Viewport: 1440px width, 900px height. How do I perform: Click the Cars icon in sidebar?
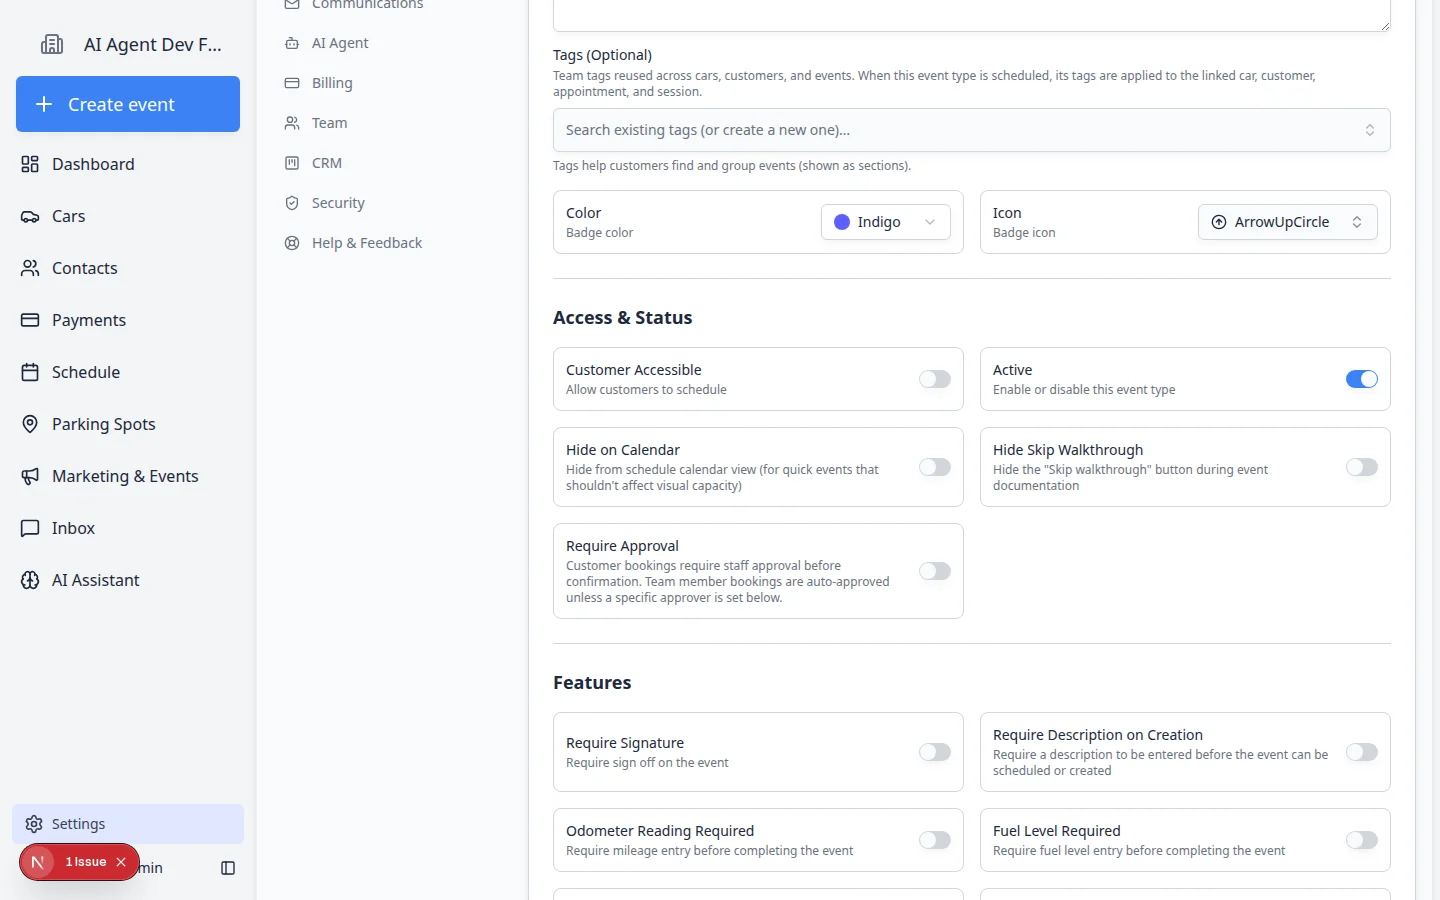coord(30,216)
